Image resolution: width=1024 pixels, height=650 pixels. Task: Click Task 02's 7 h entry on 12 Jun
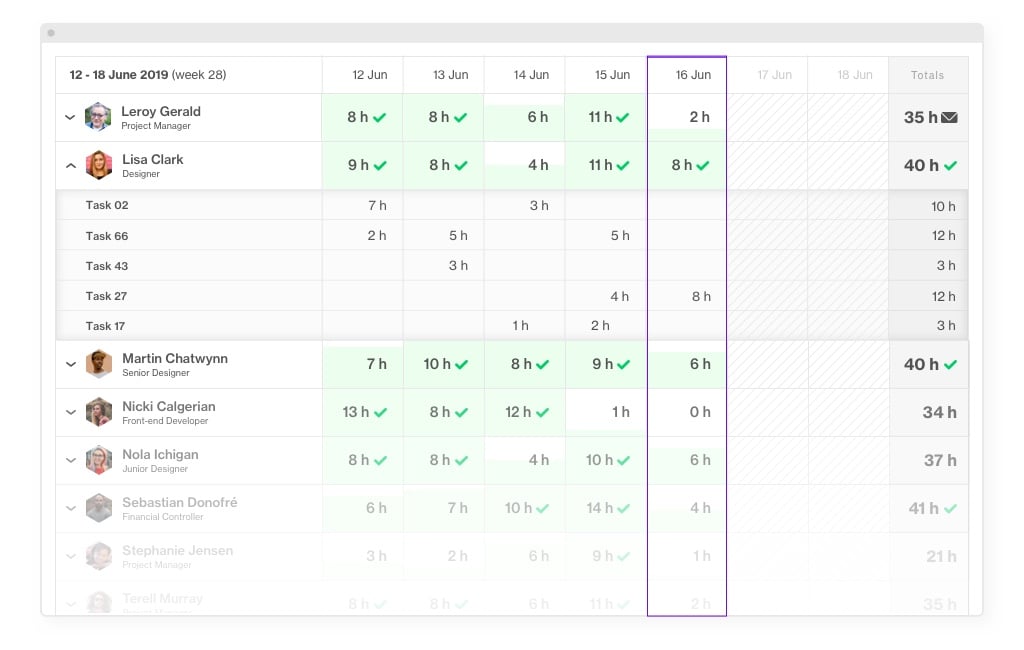click(x=377, y=206)
